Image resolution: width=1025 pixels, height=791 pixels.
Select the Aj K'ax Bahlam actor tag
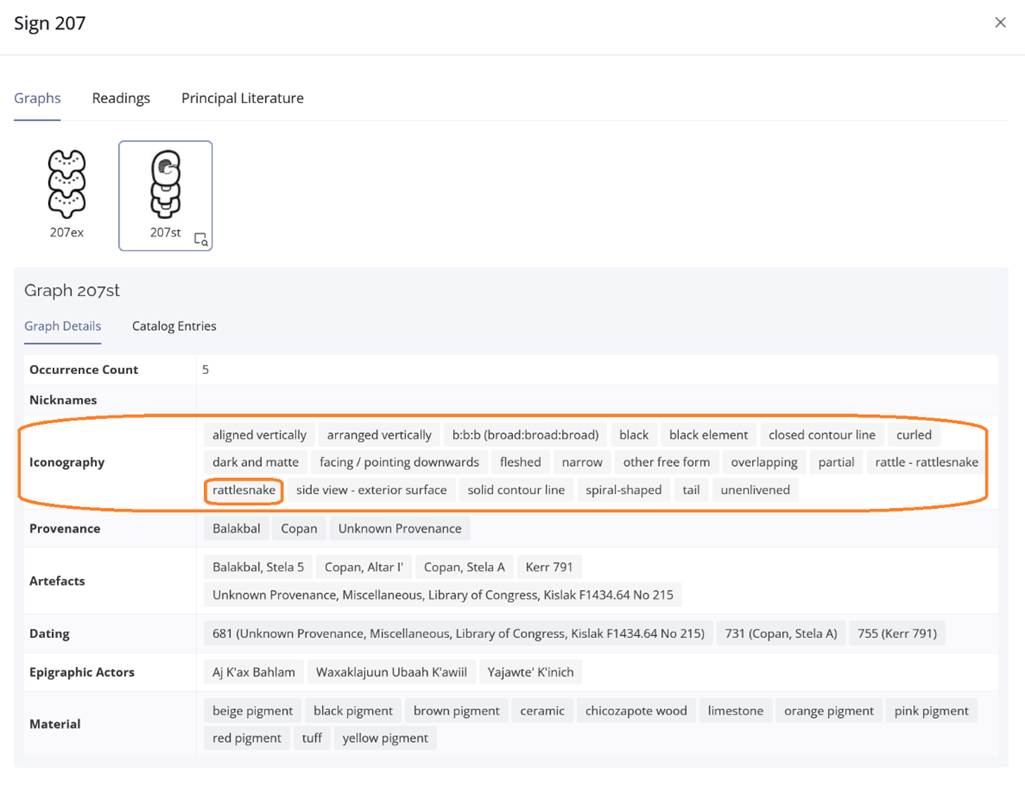point(254,672)
